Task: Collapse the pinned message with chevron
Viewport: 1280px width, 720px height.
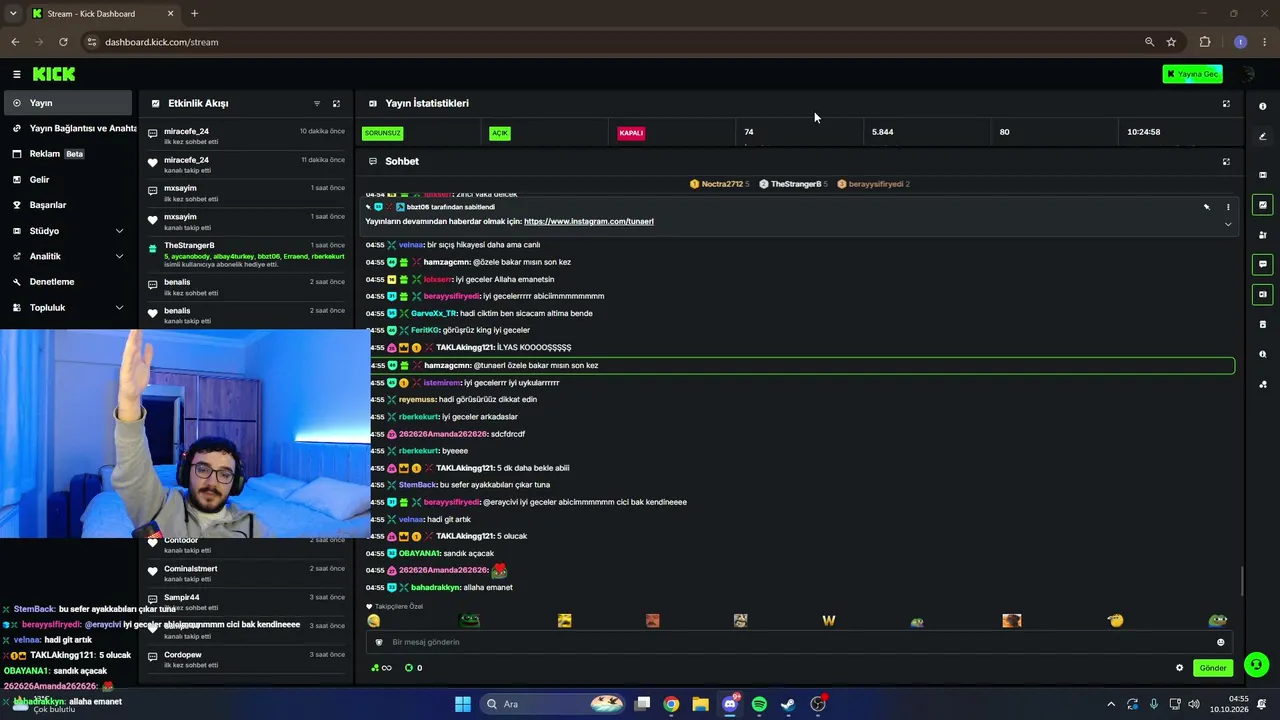Action: (1228, 224)
